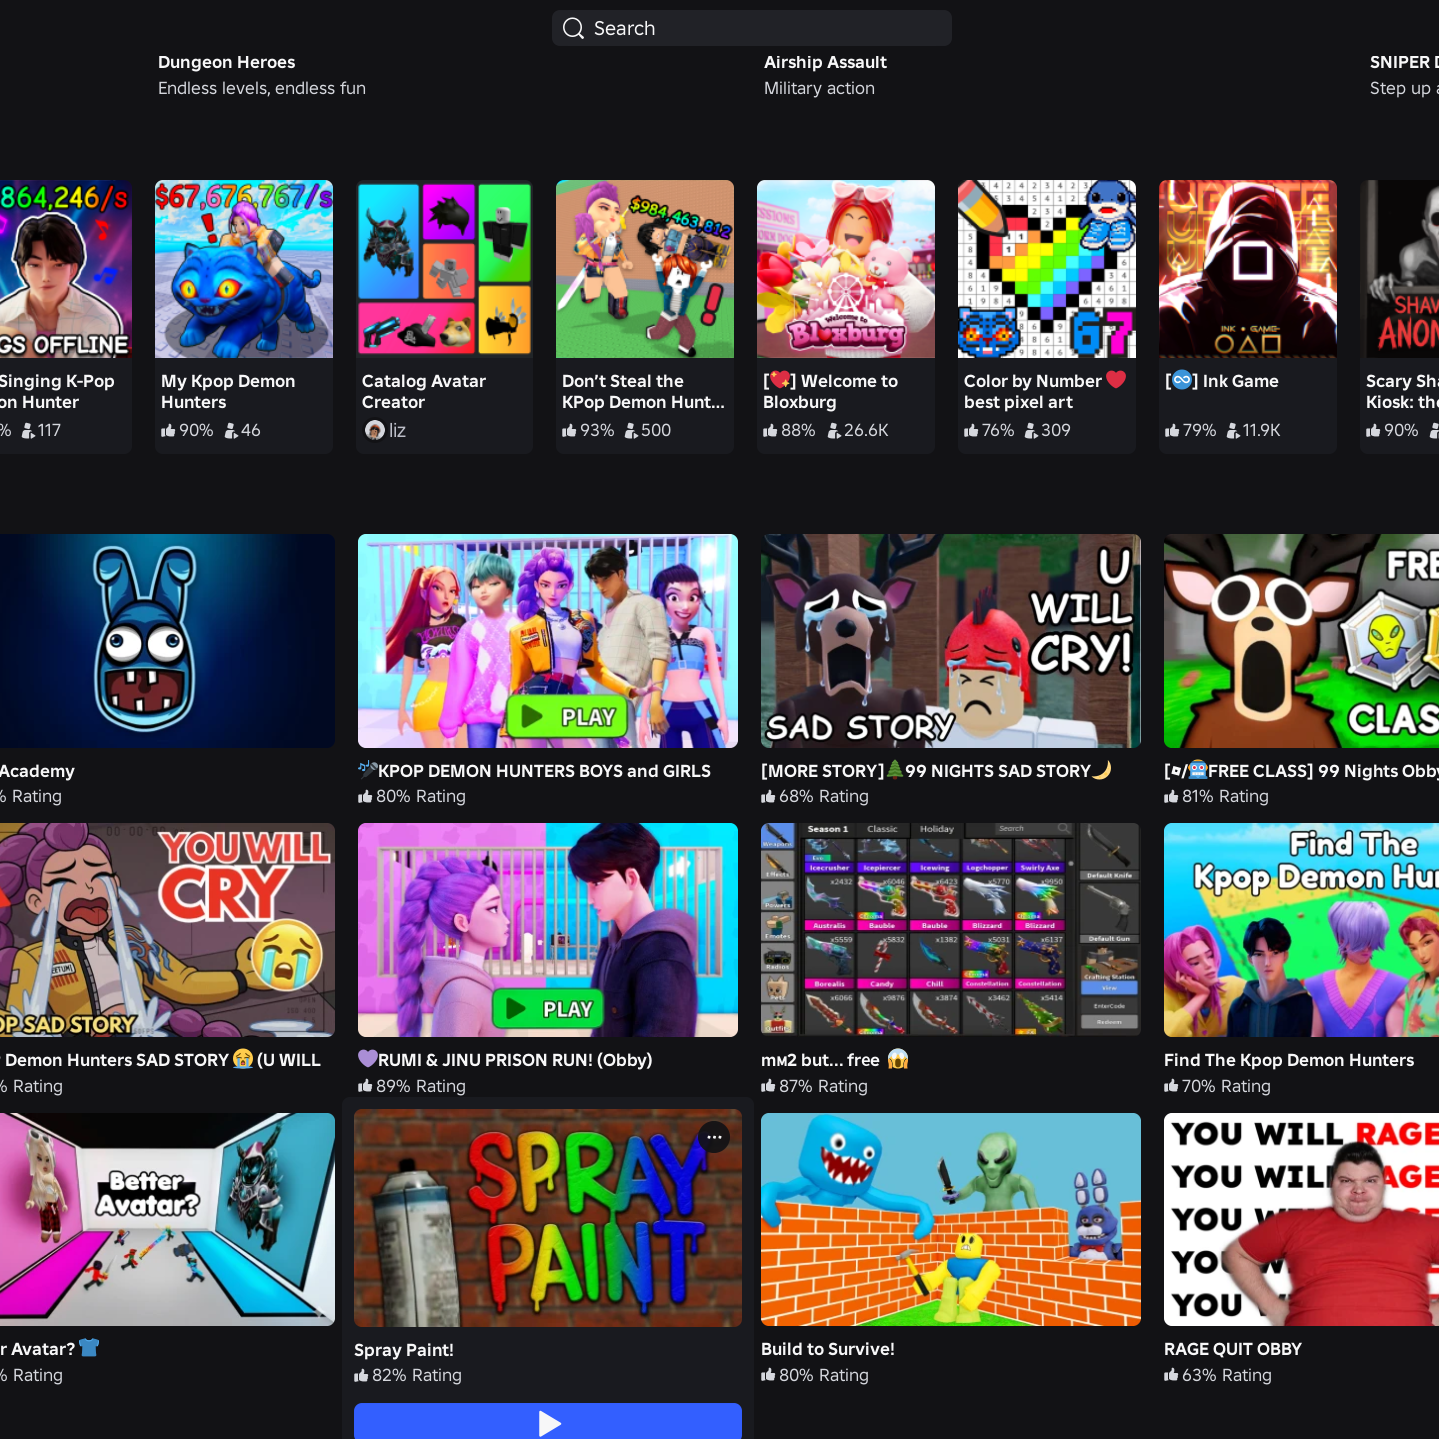Screen dimensions: 1439x1439
Task: Focus the Search input field
Action: [752, 28]
